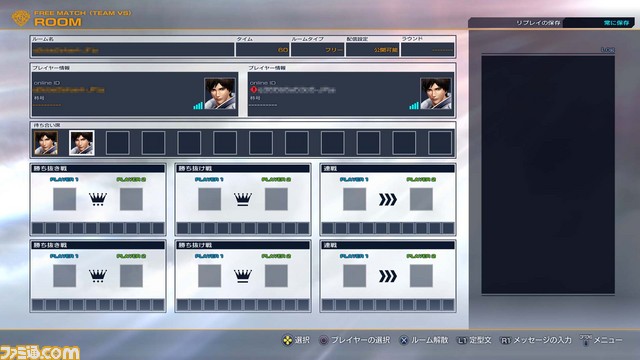Open the replay save setting value
The image size is (640, 360).
(x=598, y=23)
